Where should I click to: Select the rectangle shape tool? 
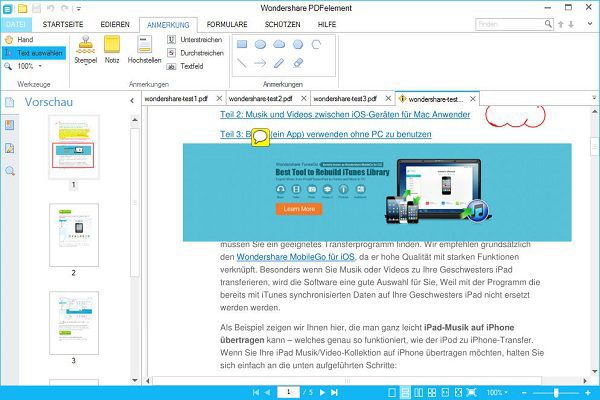point(242,44)
